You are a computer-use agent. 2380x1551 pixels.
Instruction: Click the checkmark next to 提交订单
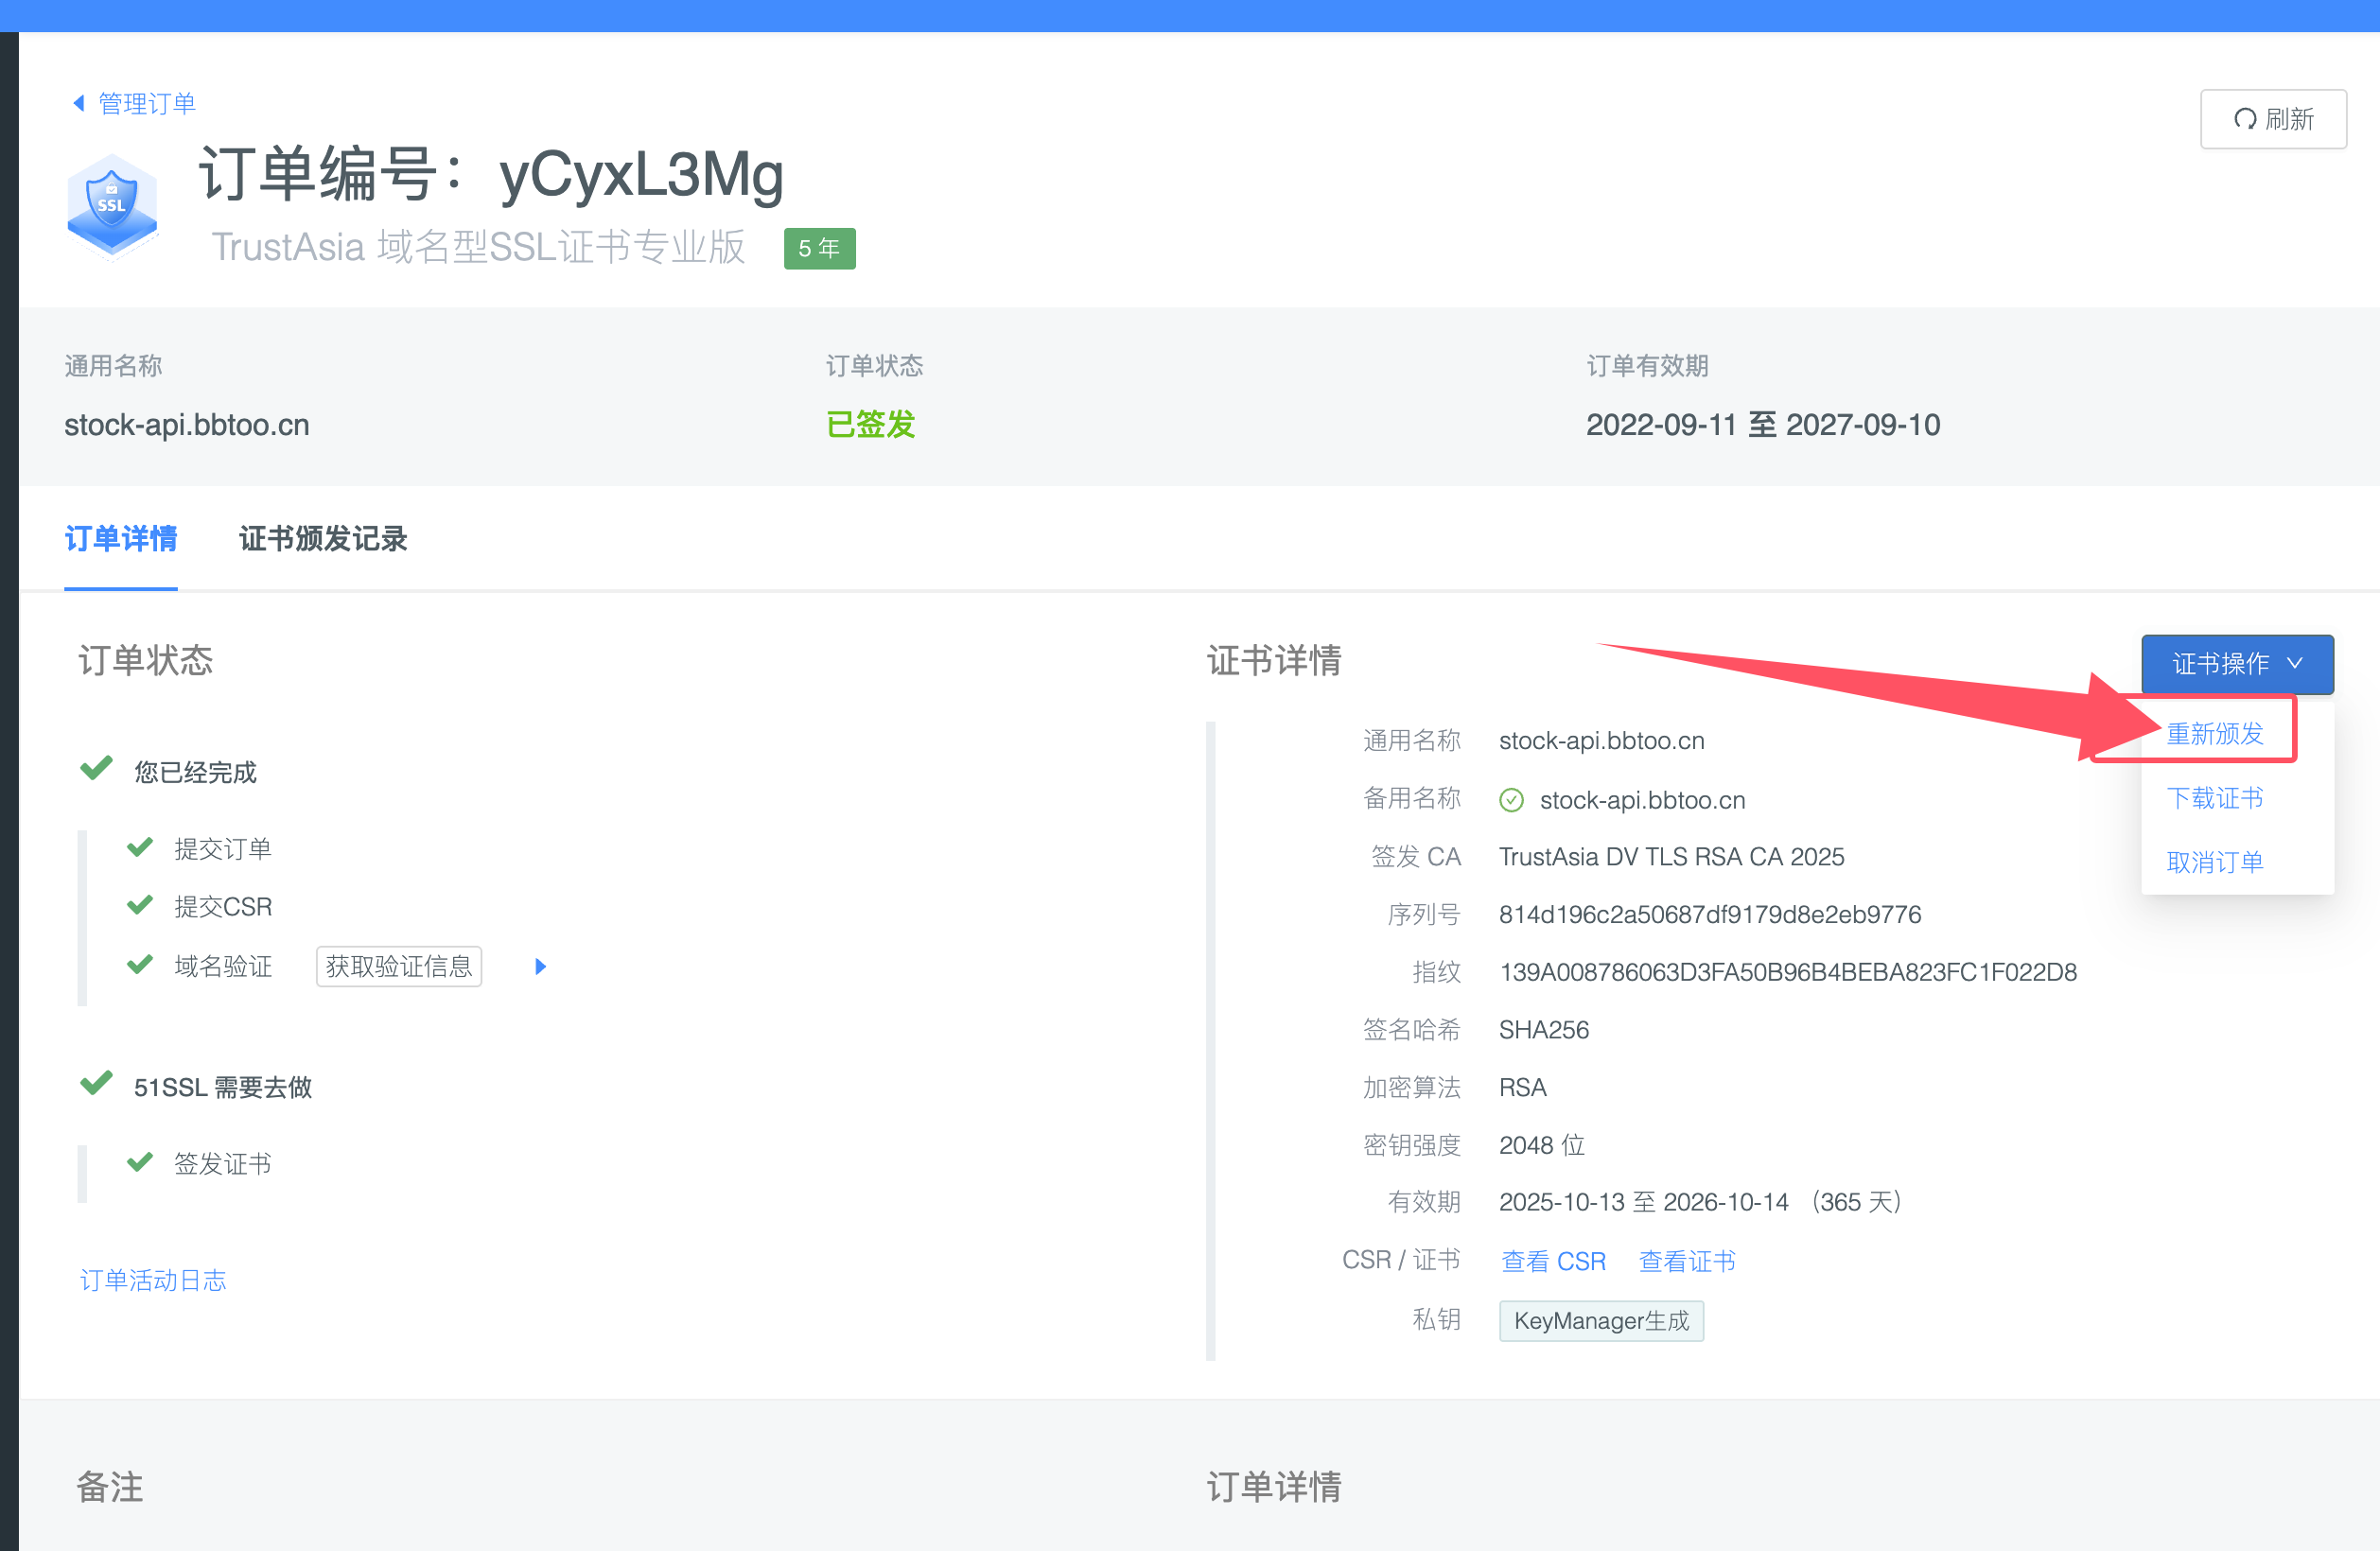pos(140,847)
